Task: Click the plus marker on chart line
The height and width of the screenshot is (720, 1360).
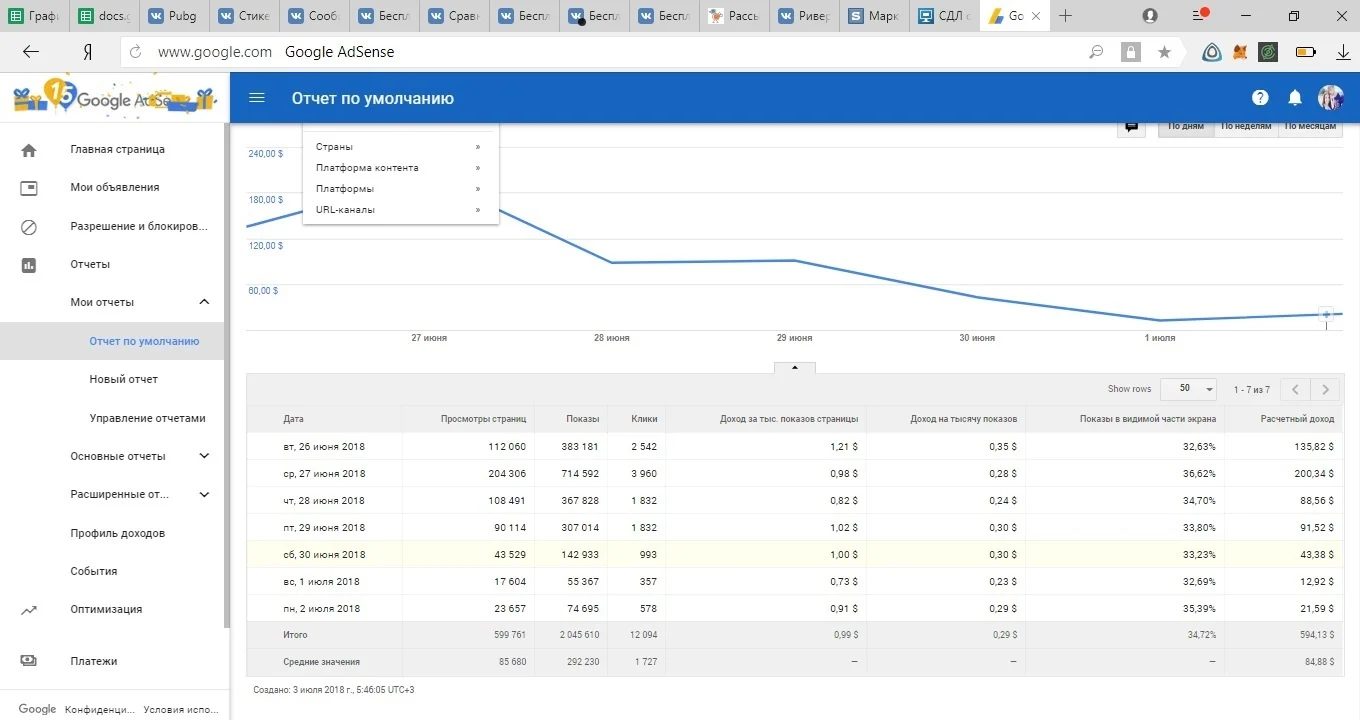Action: tap(1327, 314)
